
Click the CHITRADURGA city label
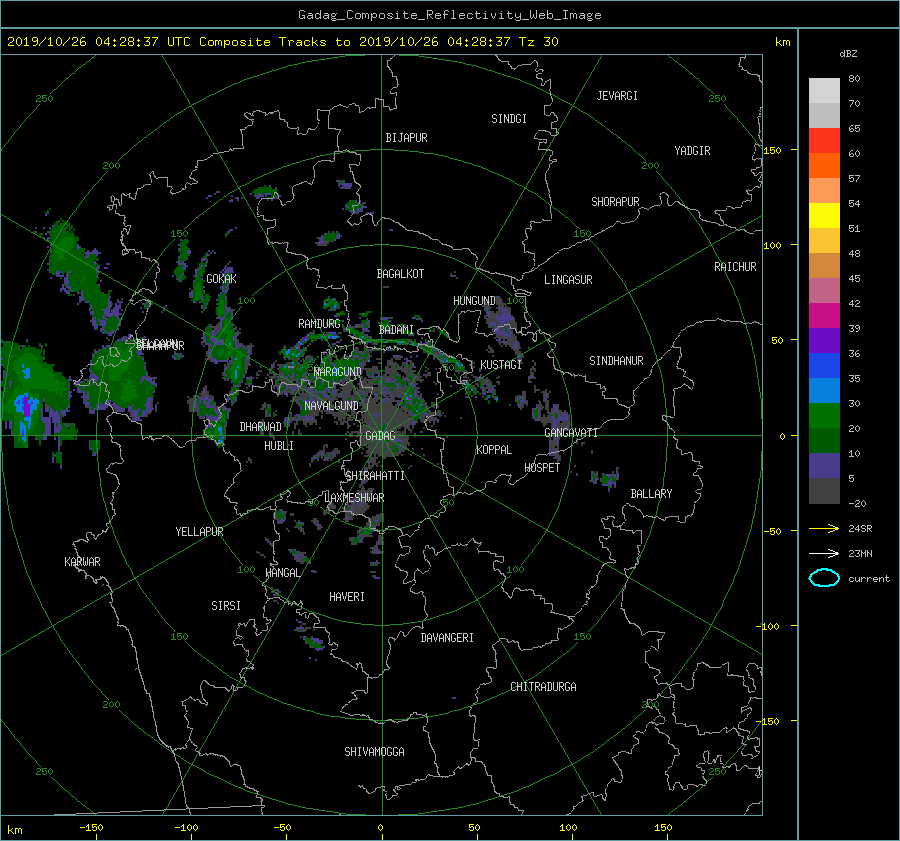pos(543,687)
